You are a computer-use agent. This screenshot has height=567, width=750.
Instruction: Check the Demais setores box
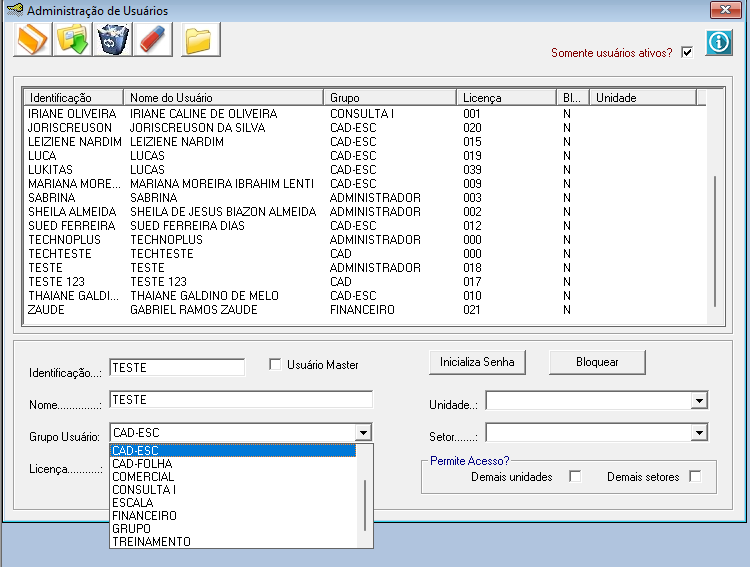695,477
